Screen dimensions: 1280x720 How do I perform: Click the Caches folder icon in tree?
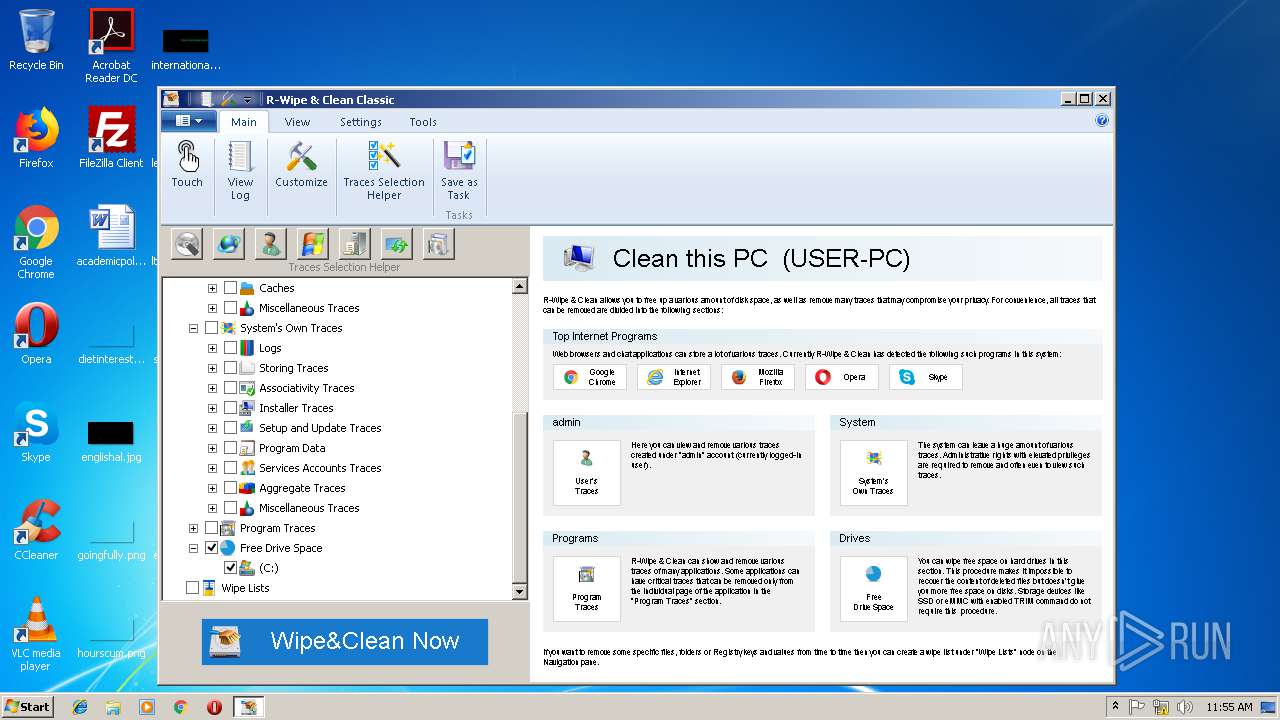[x=247, y=288]
